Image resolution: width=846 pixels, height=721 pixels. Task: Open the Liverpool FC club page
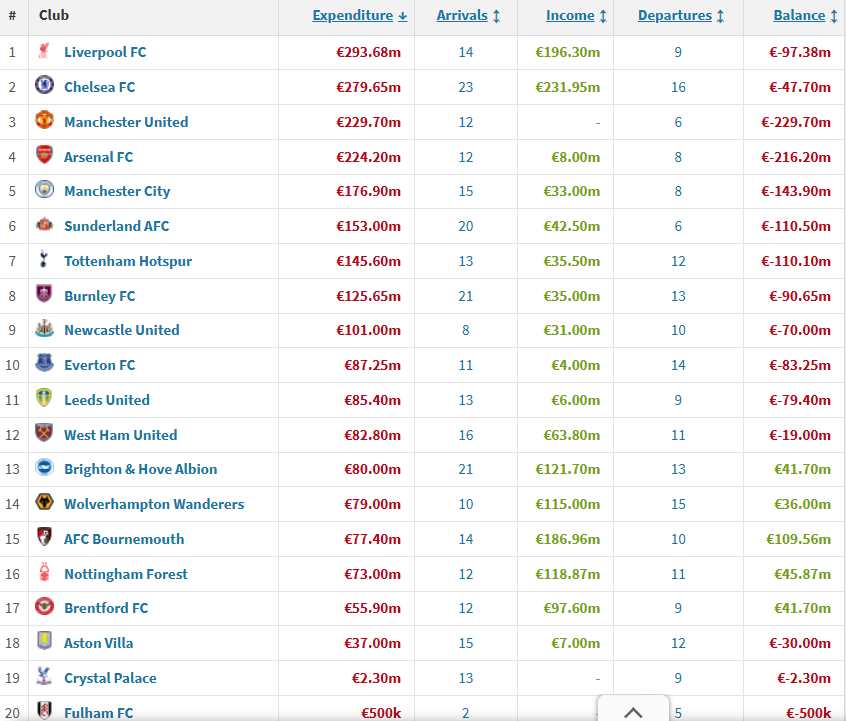tap(105, 52)
